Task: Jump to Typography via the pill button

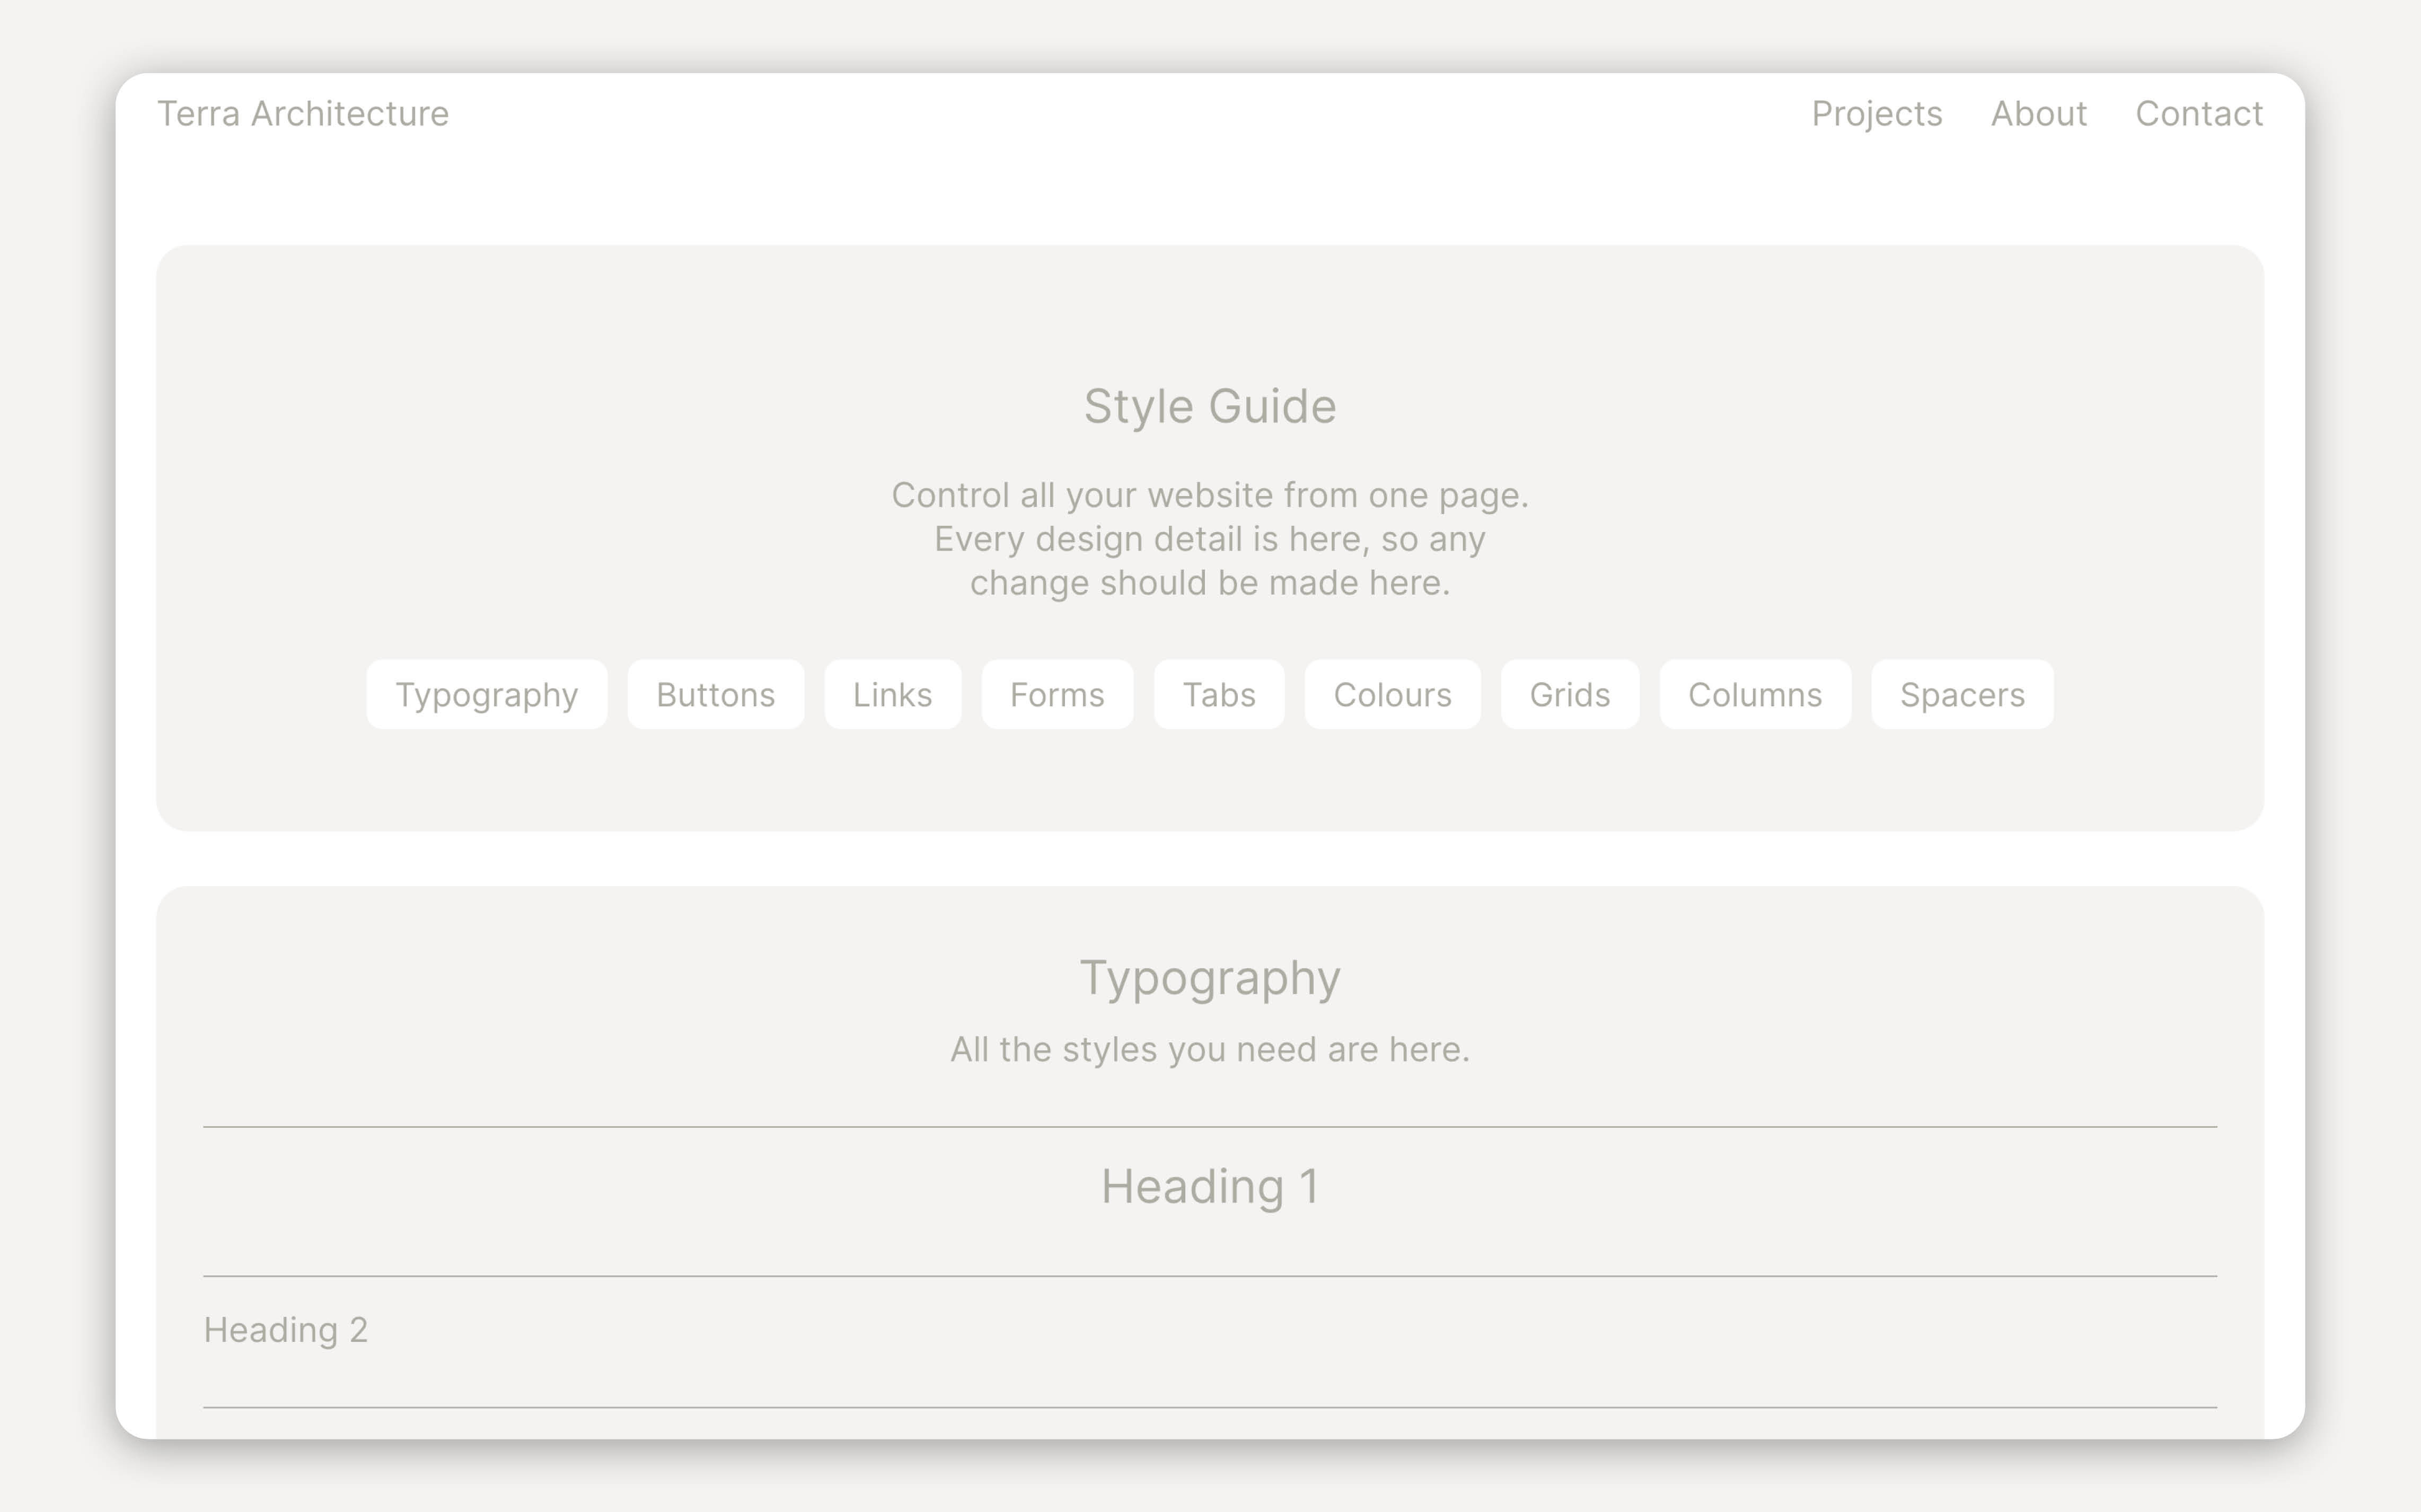Action: pos(486,694)
